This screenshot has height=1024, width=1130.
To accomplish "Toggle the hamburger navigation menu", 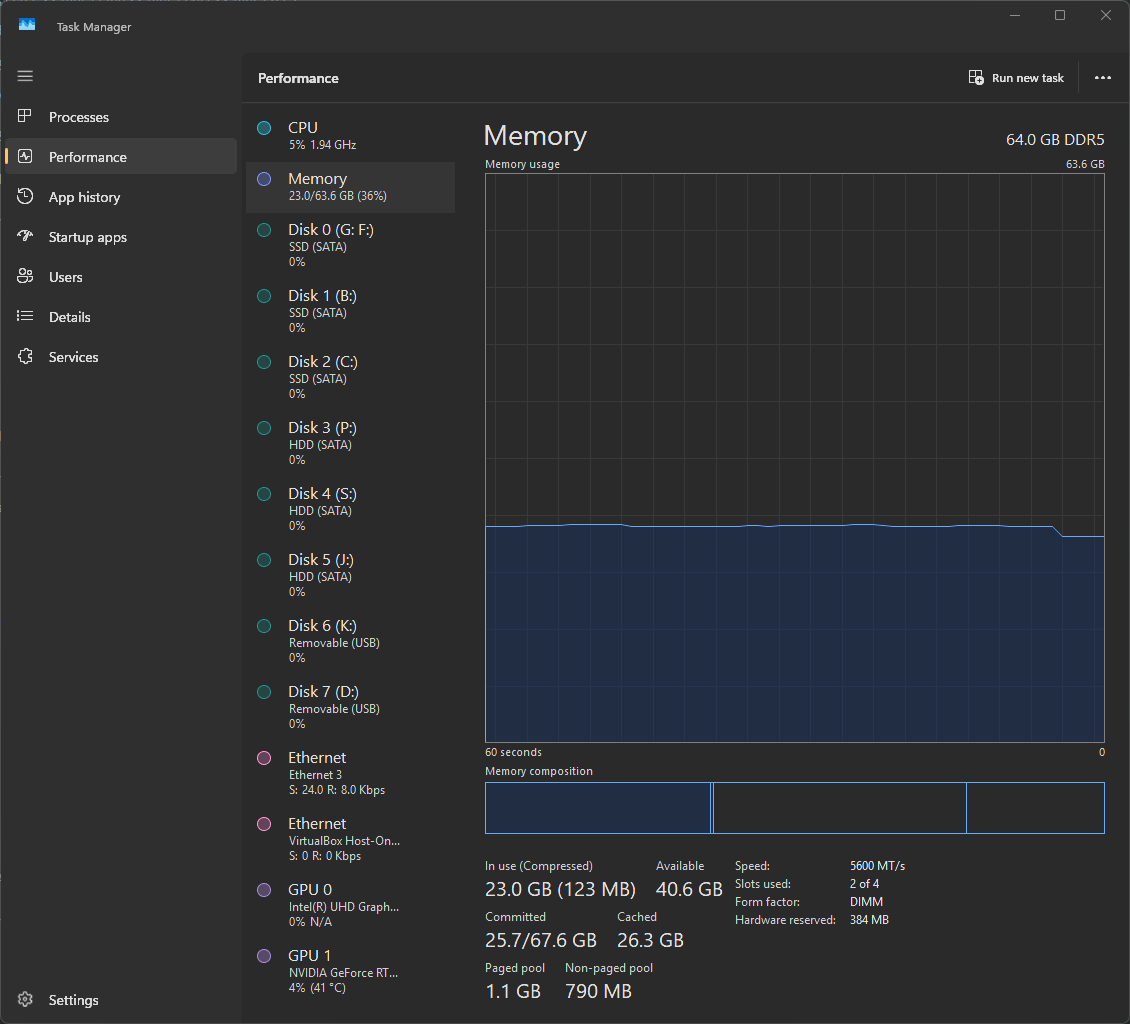I will pos(25,76).
